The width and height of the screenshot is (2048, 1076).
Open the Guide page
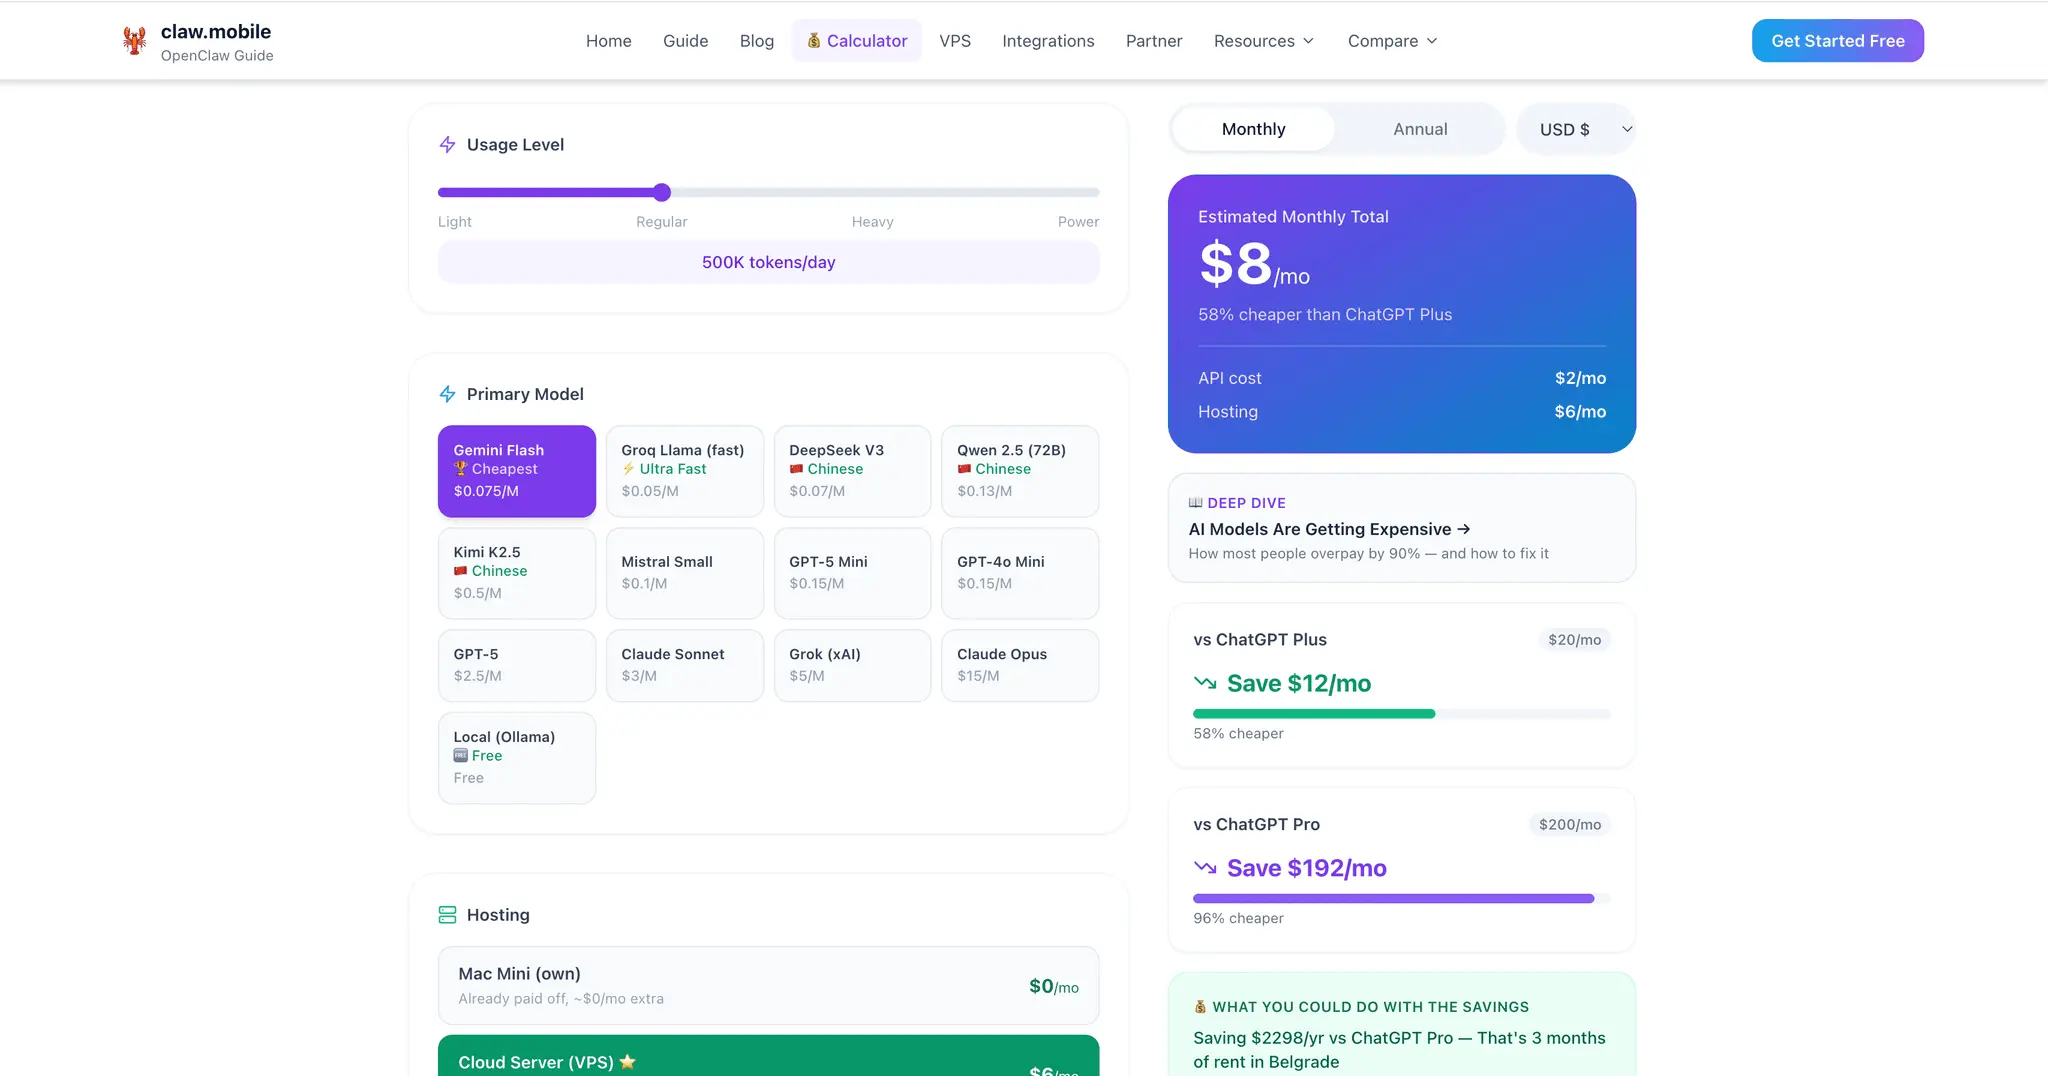[686, 41]
